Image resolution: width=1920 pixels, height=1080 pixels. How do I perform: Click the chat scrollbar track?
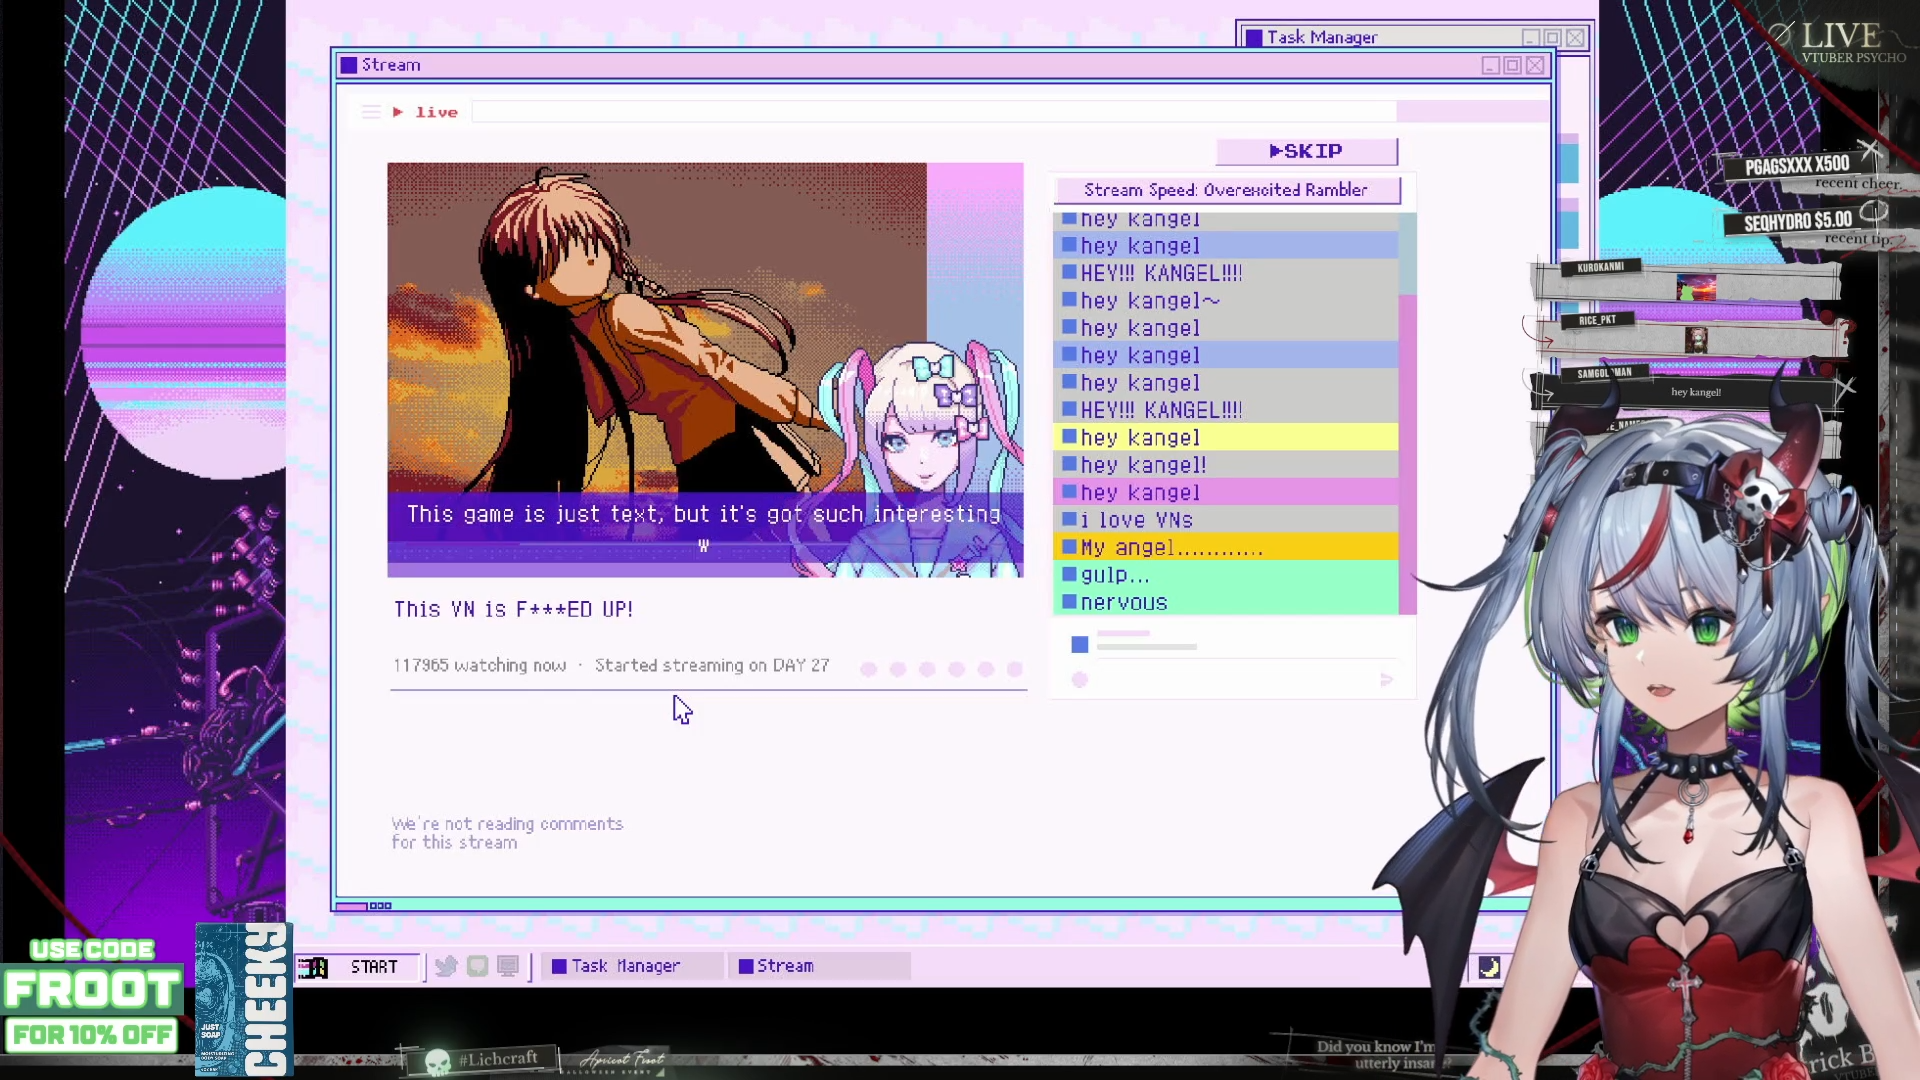(x=1407, y=450)
